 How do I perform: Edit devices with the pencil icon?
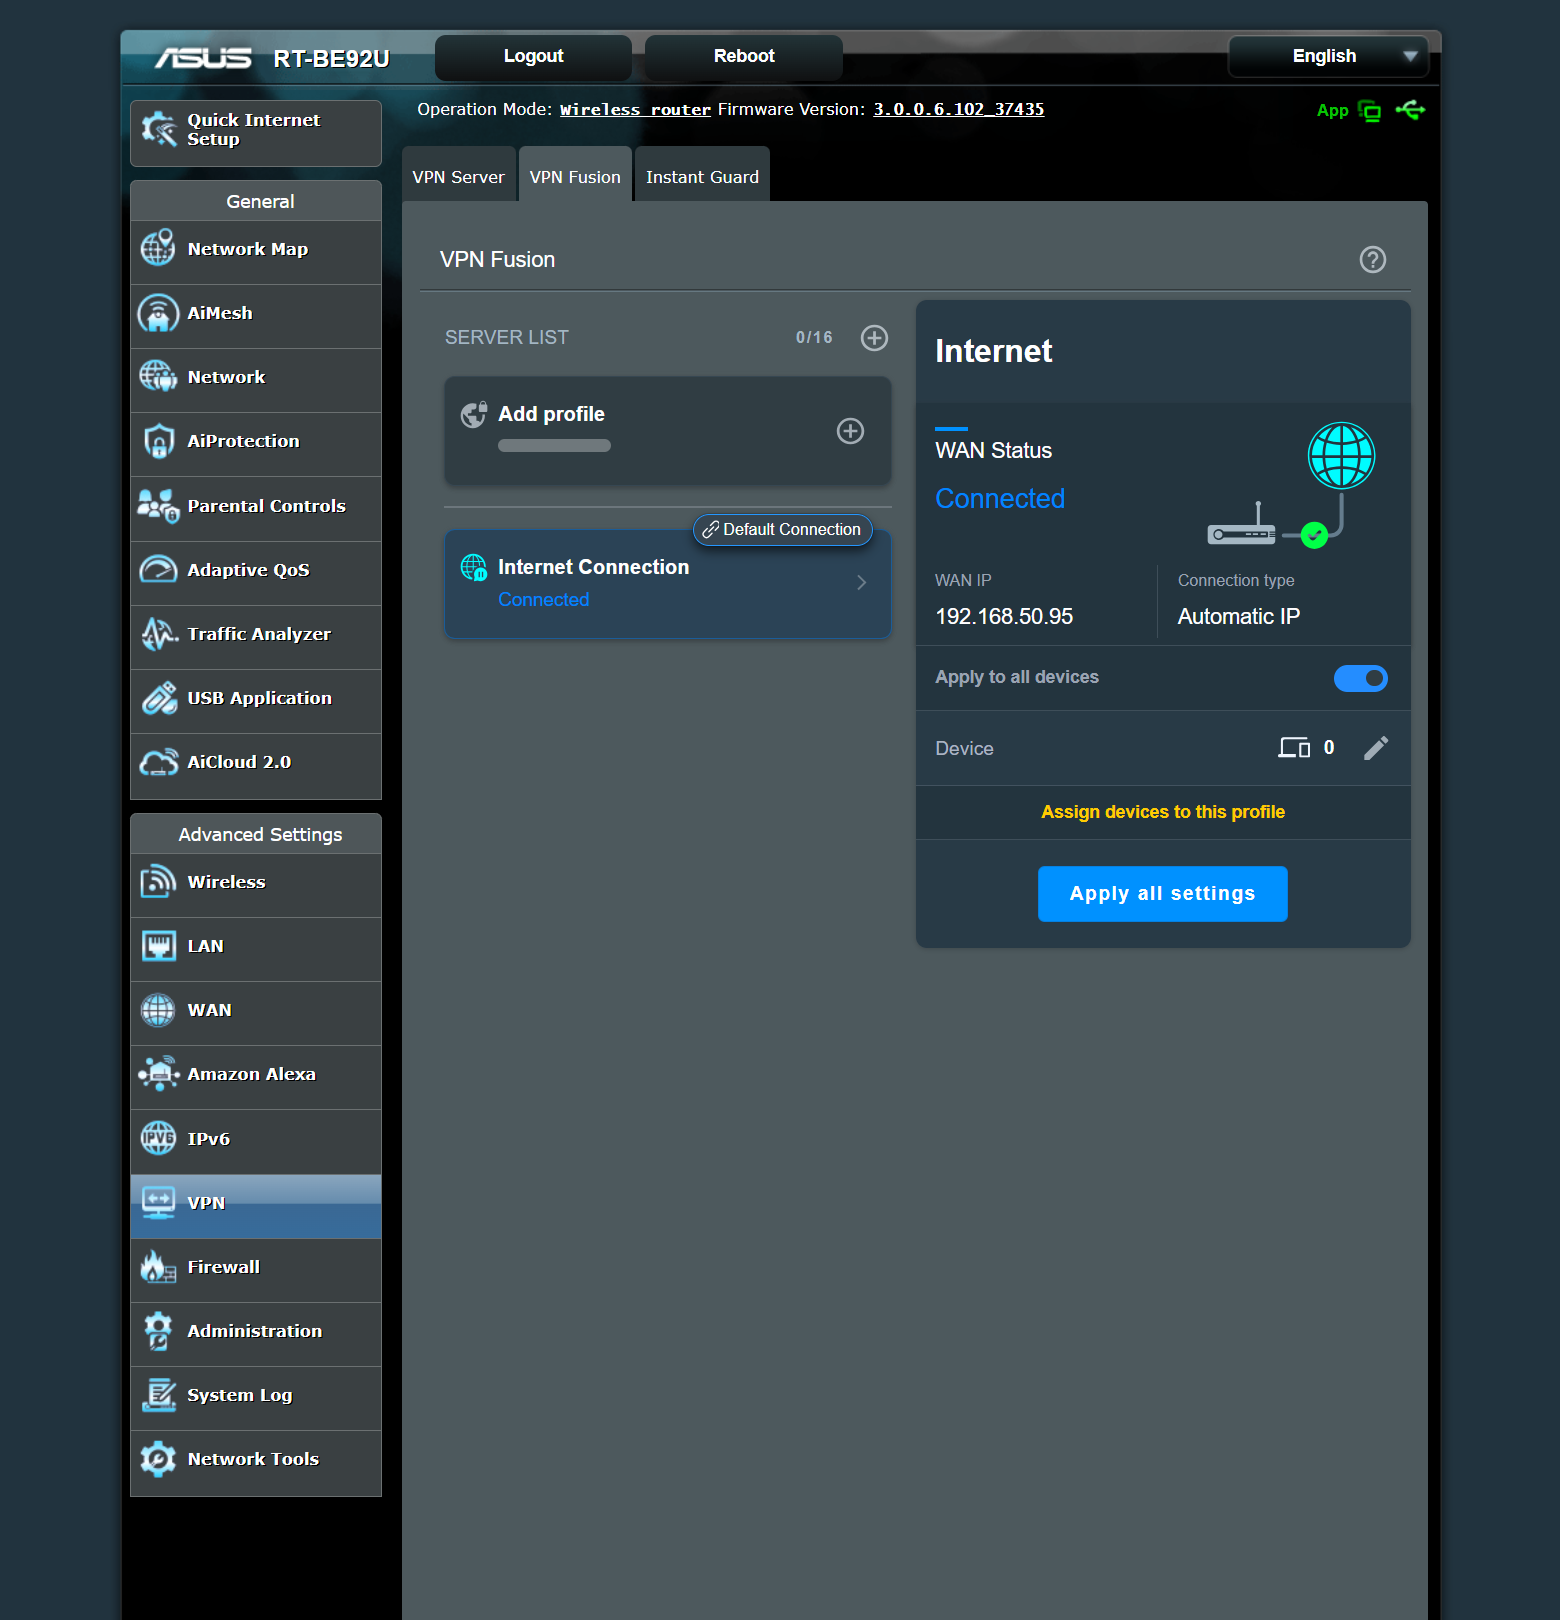(x=1376, y=748)
